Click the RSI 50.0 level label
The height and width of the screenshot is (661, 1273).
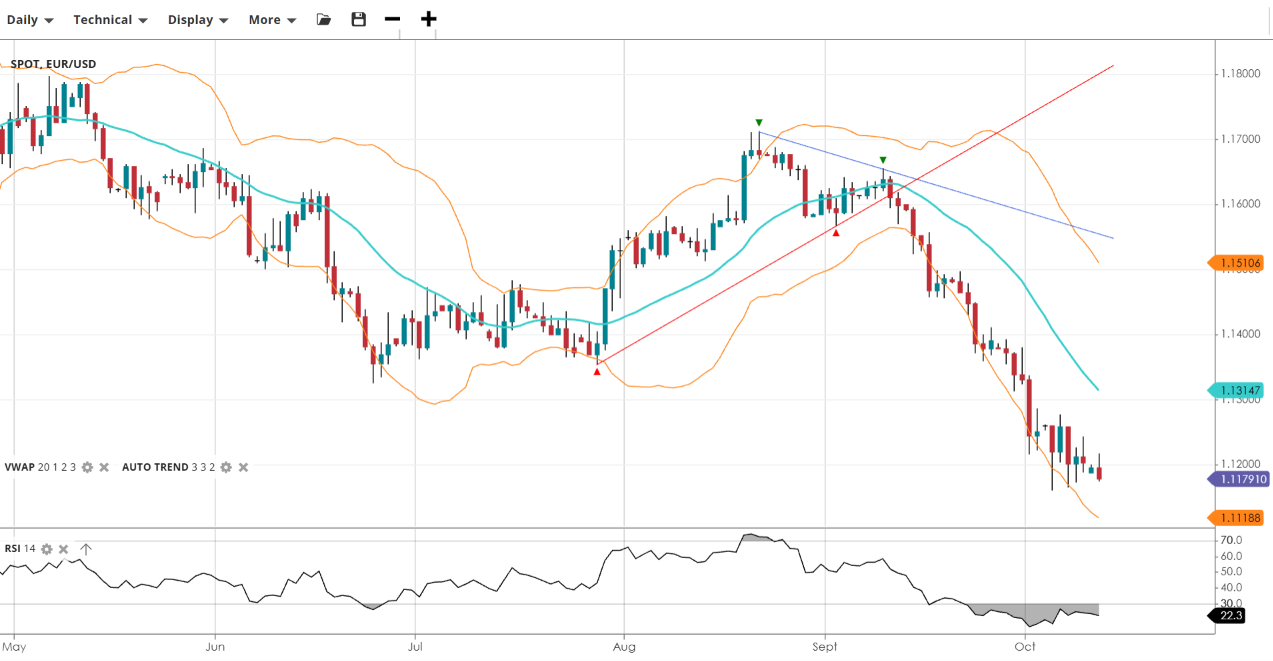[1231, 572]
